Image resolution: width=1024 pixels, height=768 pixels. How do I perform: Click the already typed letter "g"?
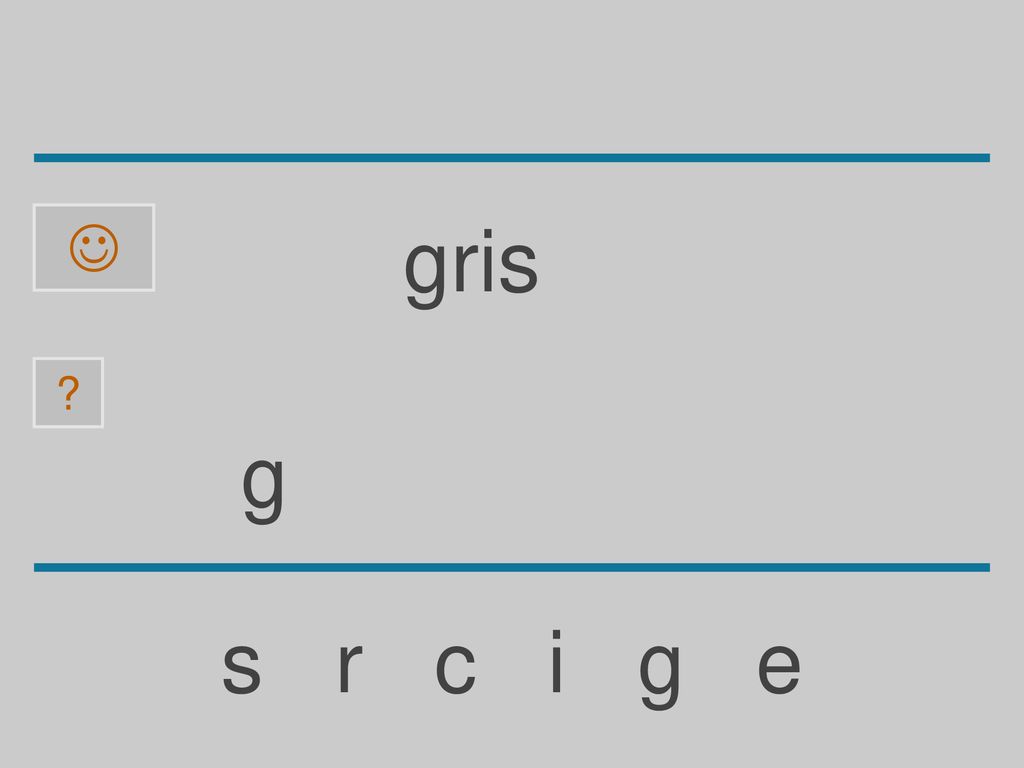tap(263, 490)
